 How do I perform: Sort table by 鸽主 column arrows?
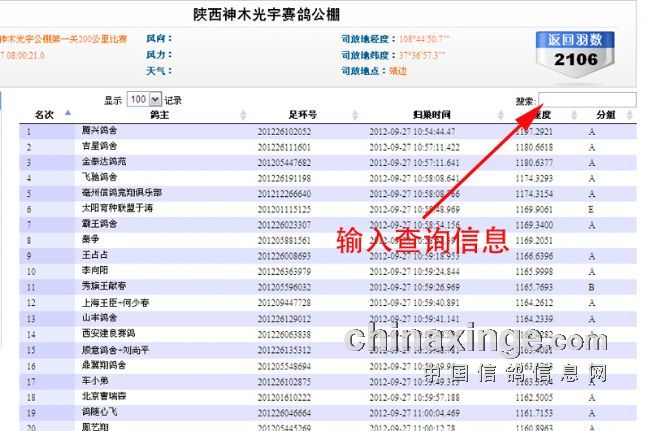(x=243, y=115)
